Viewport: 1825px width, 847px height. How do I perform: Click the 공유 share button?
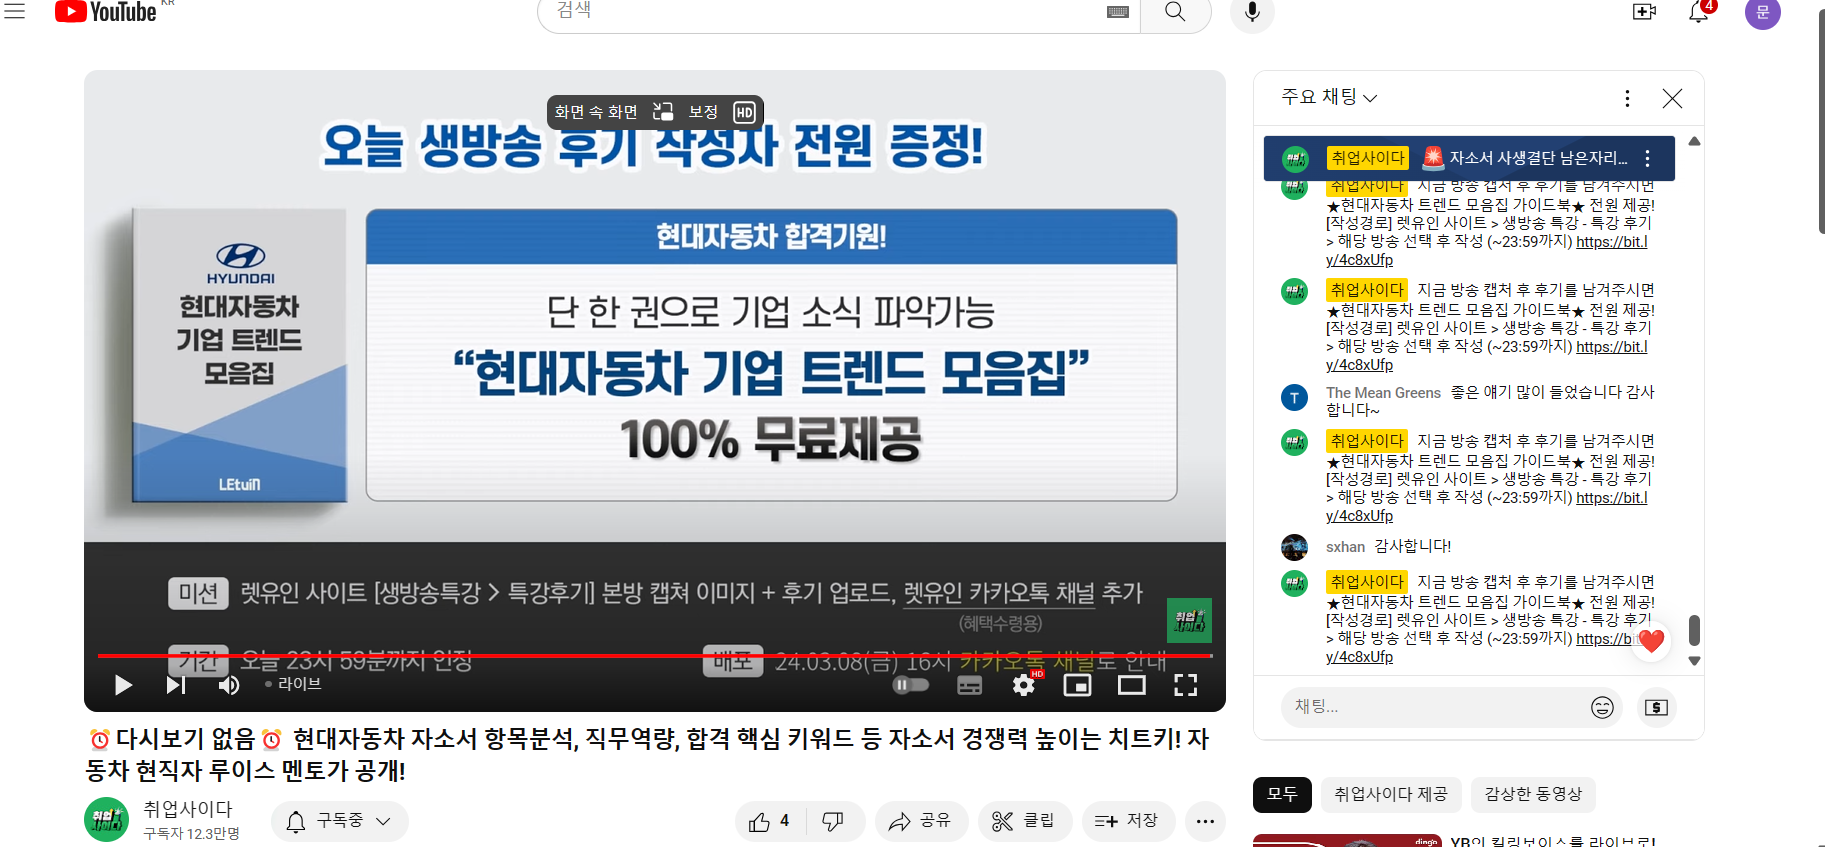(920, 821)
